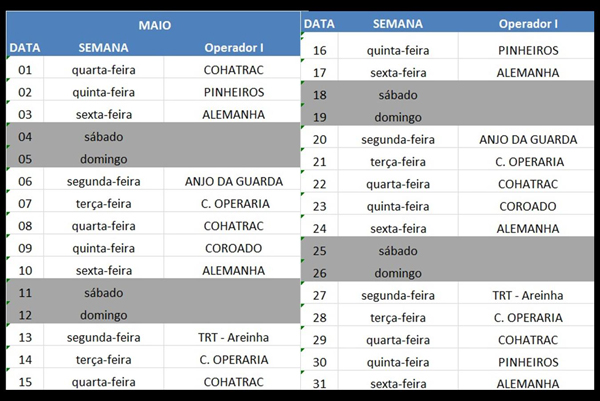600x401 pixels.
Task: Click the ANJO DA GUARDA cell, day 06
Action: [232, 181]
